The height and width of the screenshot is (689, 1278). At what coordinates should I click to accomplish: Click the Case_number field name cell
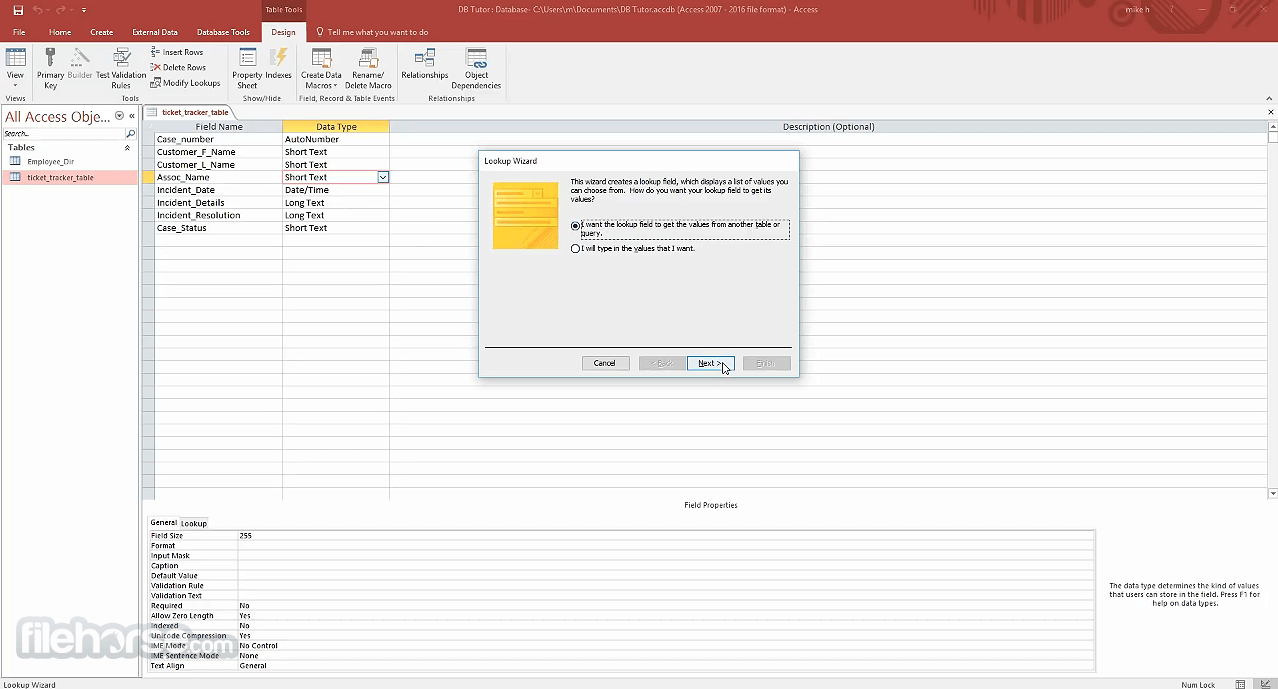218,139
